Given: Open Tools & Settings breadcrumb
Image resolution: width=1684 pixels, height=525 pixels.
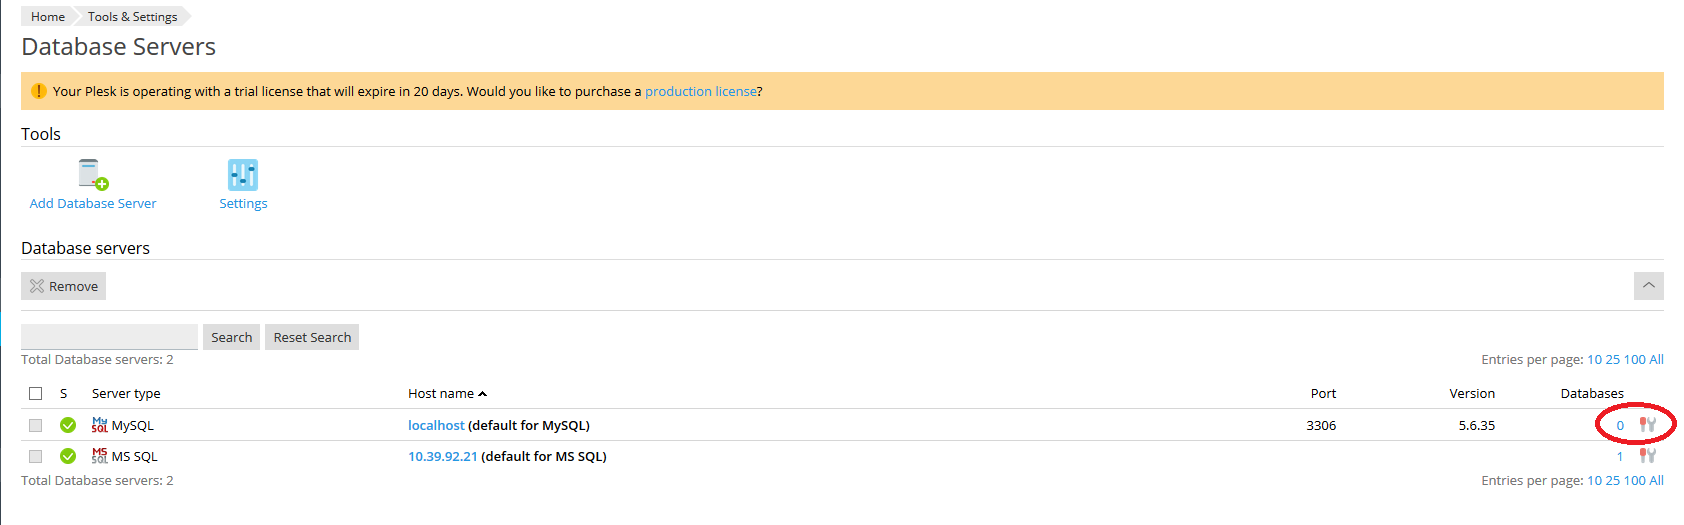Looking at the screenshot, I should pyautogui.click(x=132, y=16).
